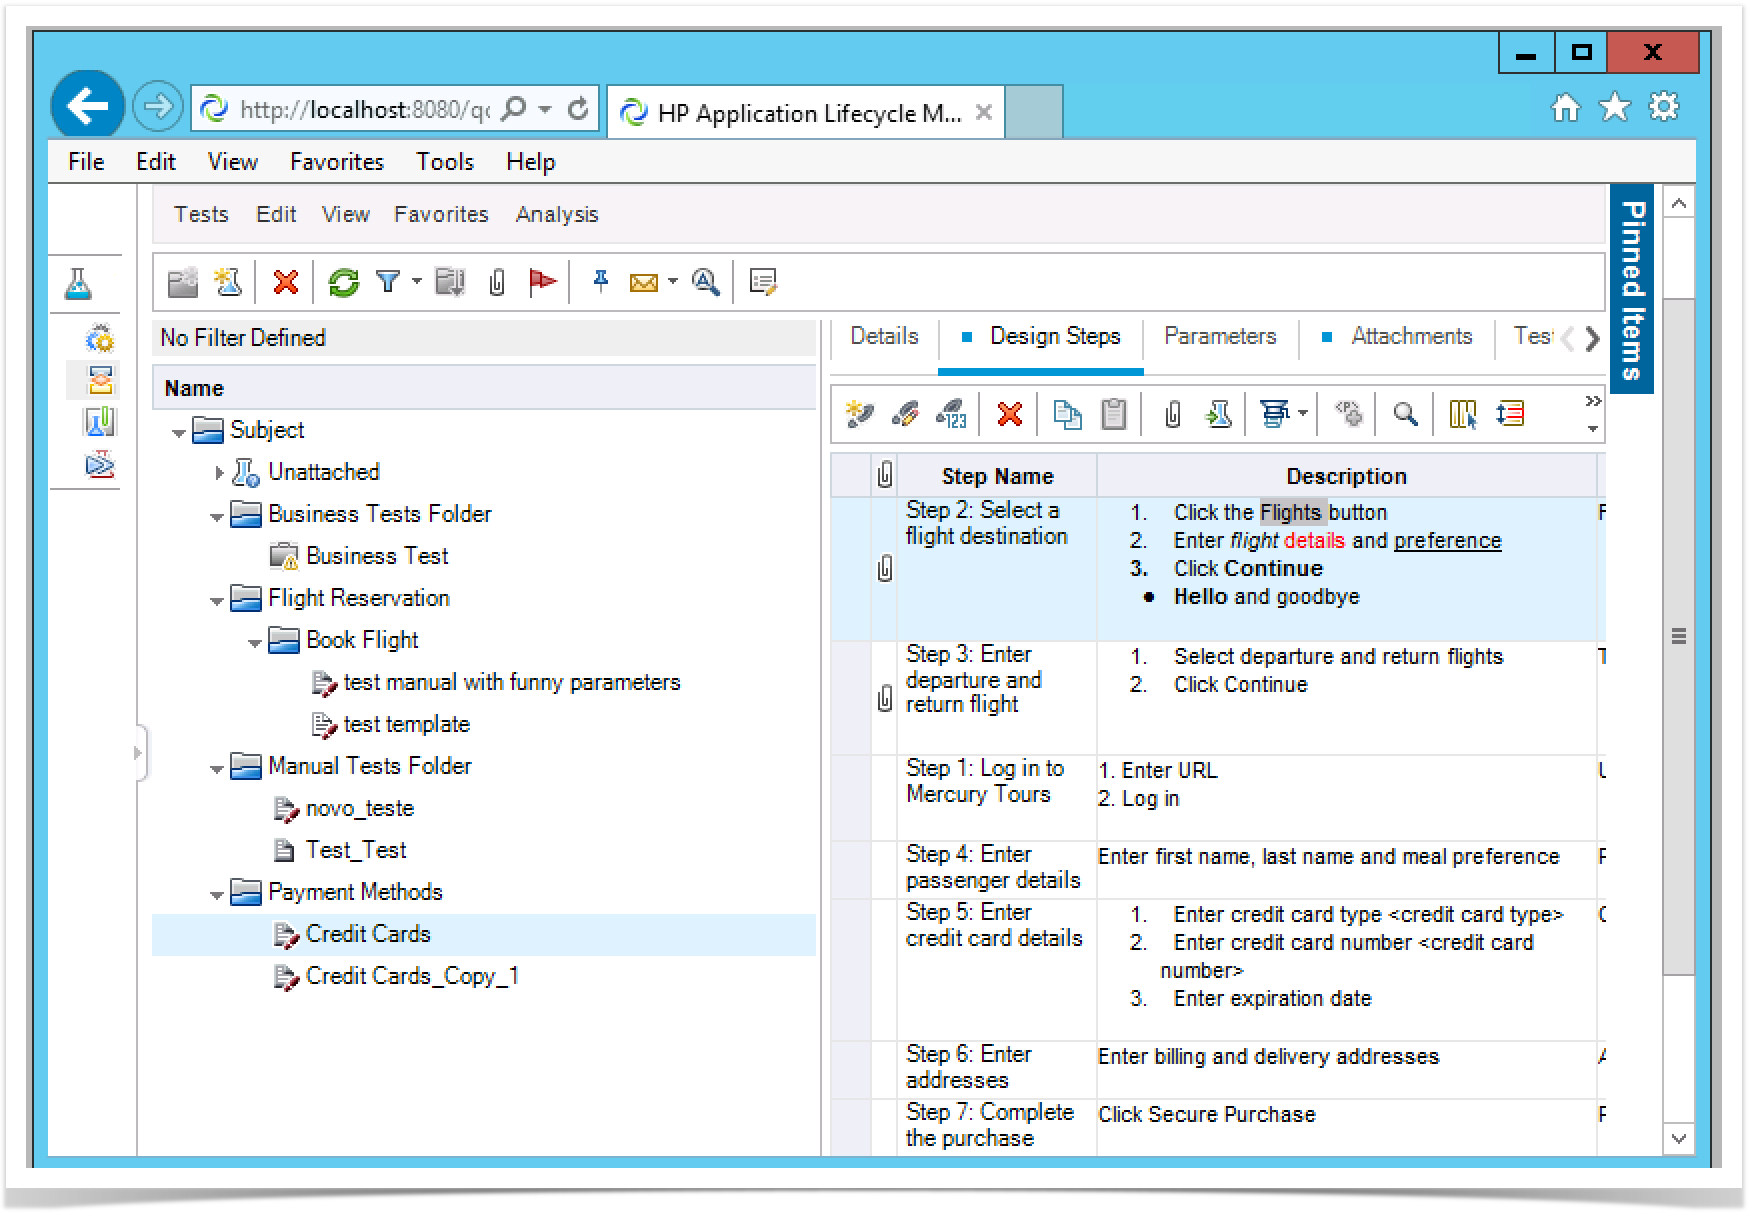Click the Find magnifier icon in Design Steps toolbar
The height and width of the screenshot is (1217, 1756).
click(x=1405, y=414)
